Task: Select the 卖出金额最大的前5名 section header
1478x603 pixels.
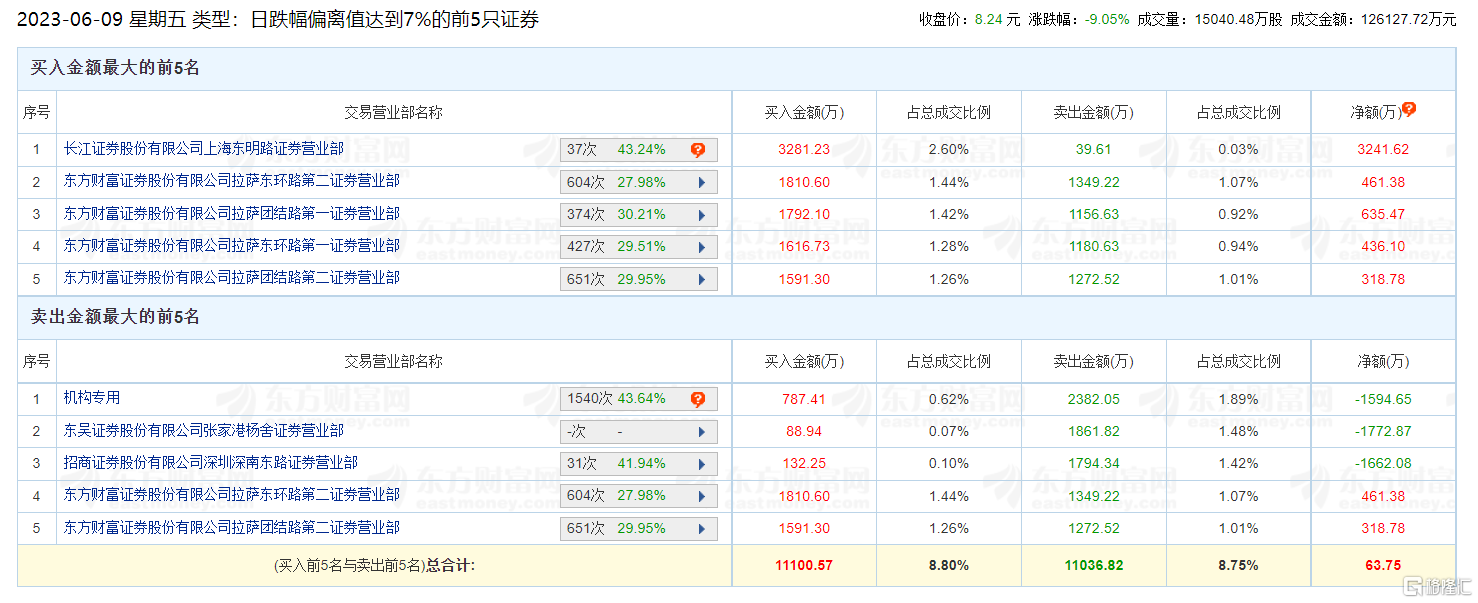Action: 115,317
